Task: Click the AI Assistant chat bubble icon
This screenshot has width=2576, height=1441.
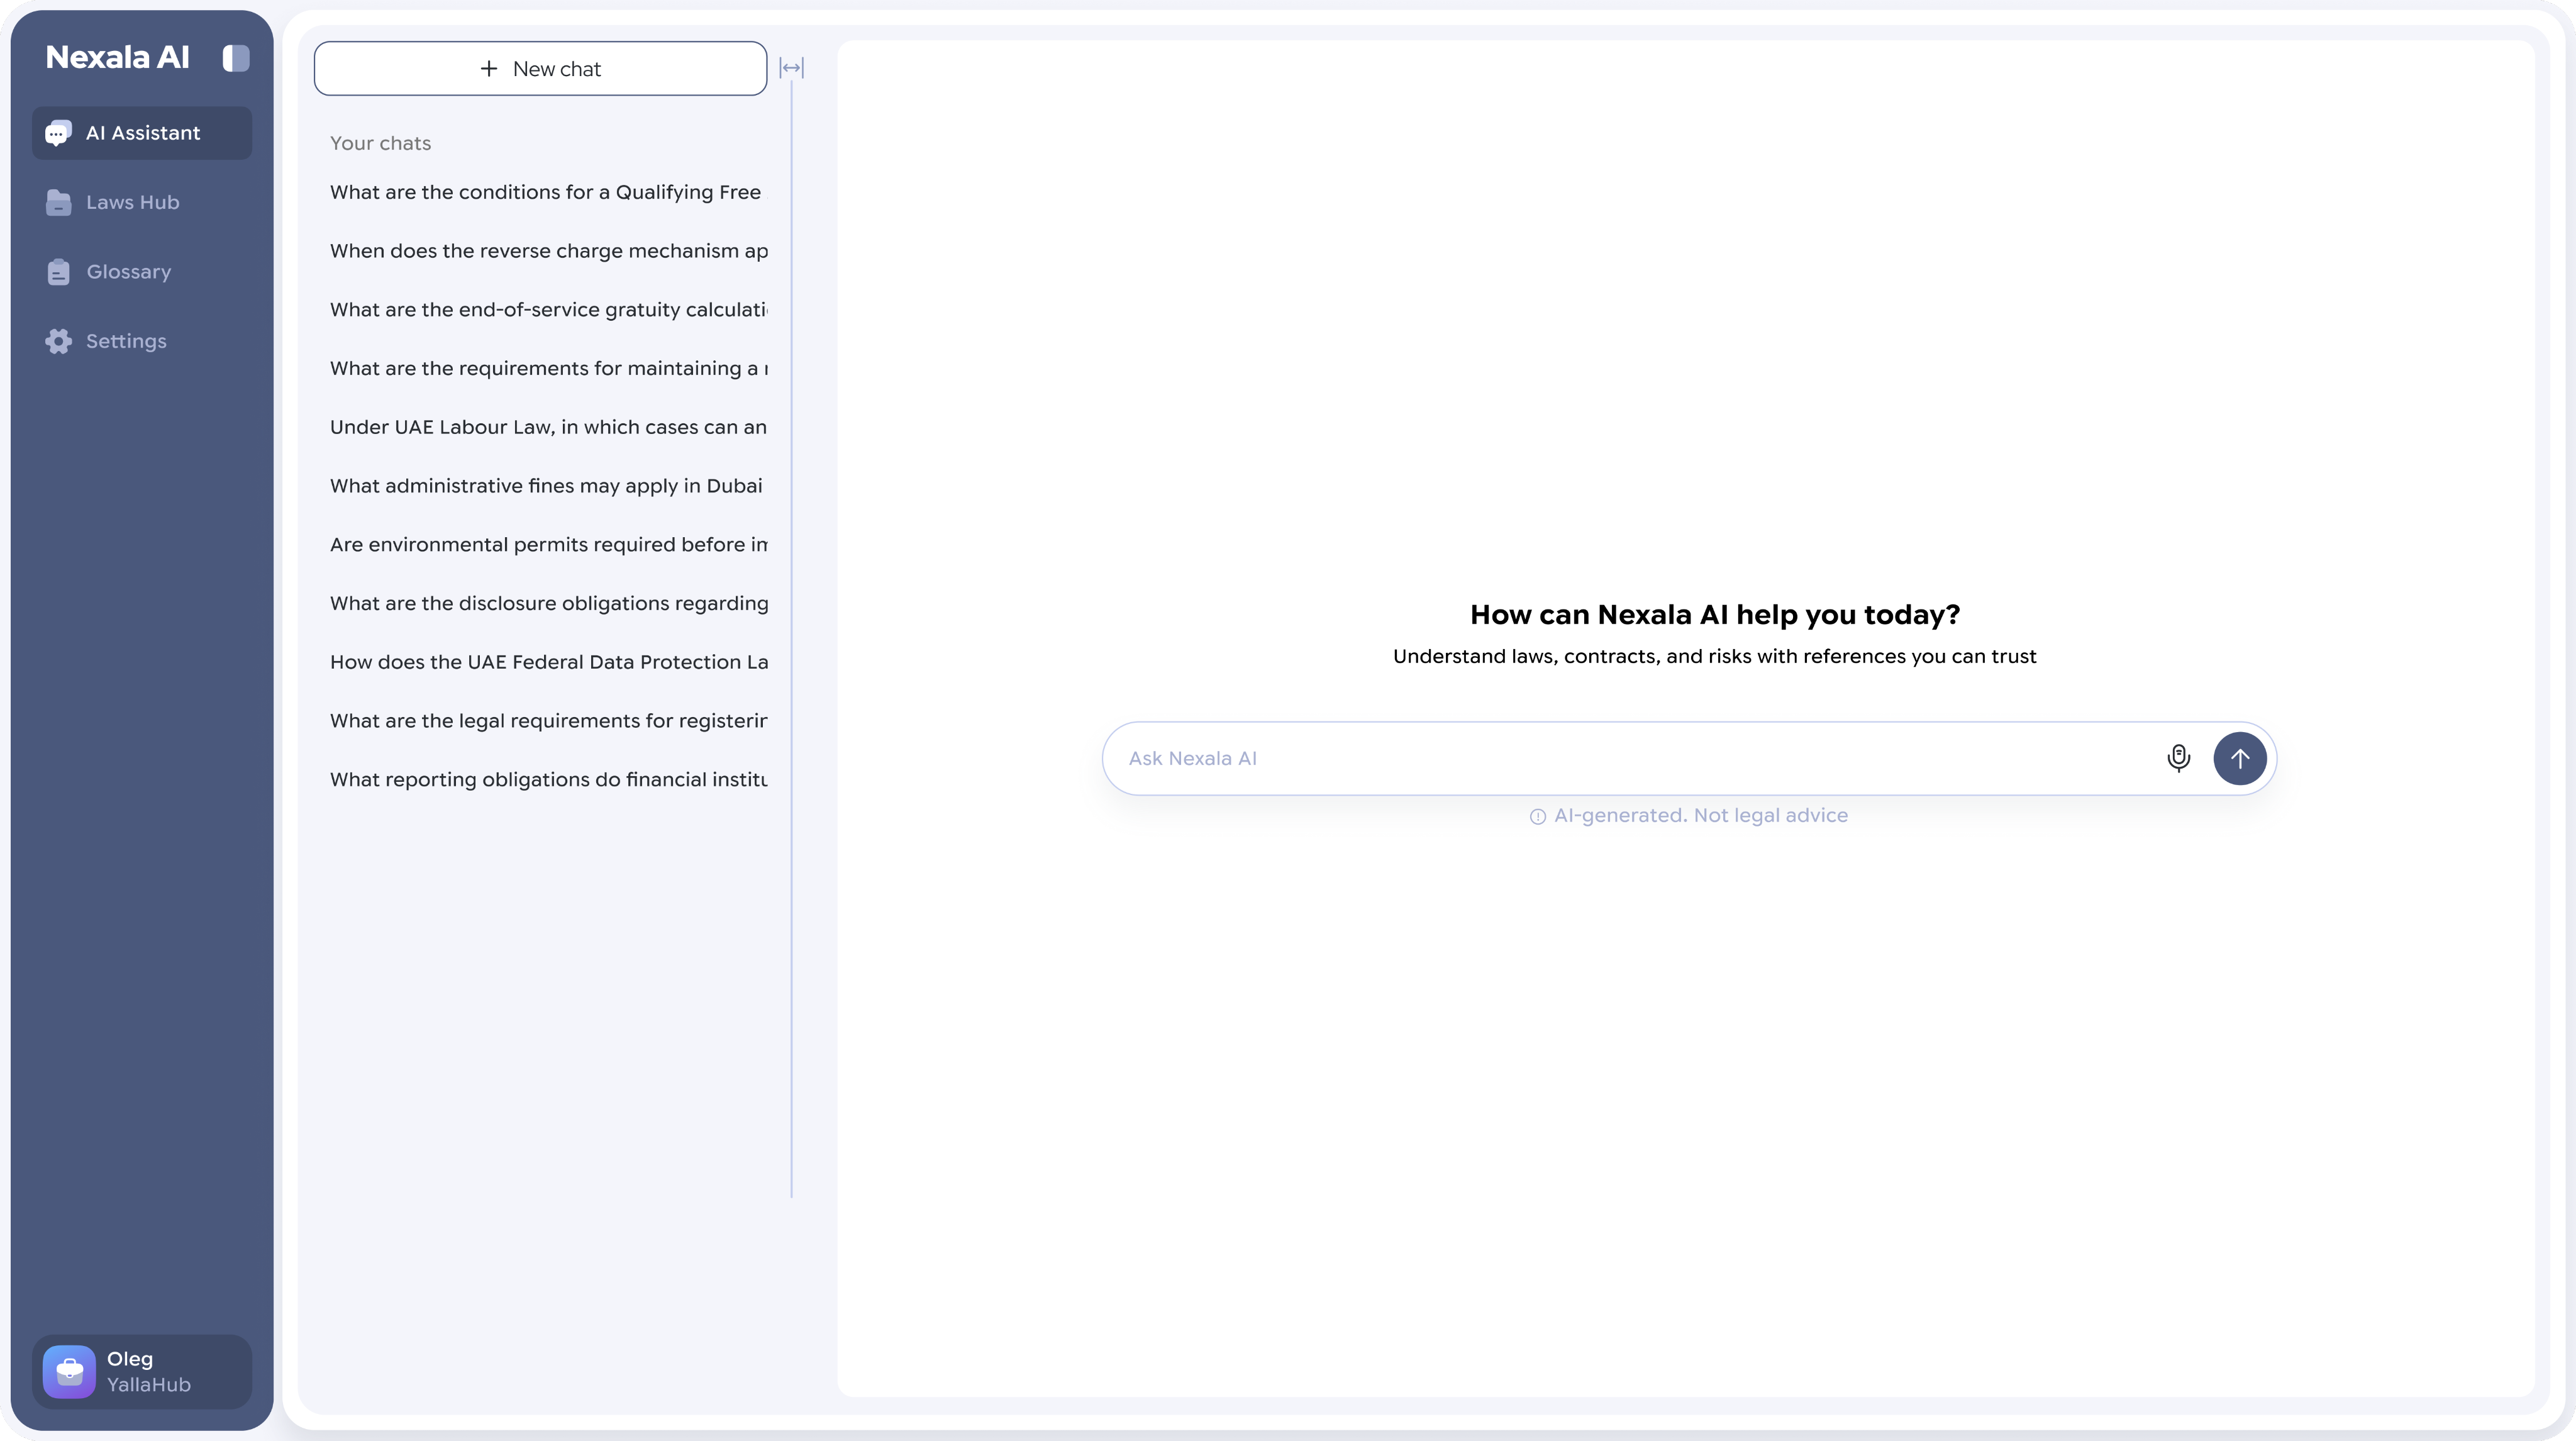Action: (58, 133)
